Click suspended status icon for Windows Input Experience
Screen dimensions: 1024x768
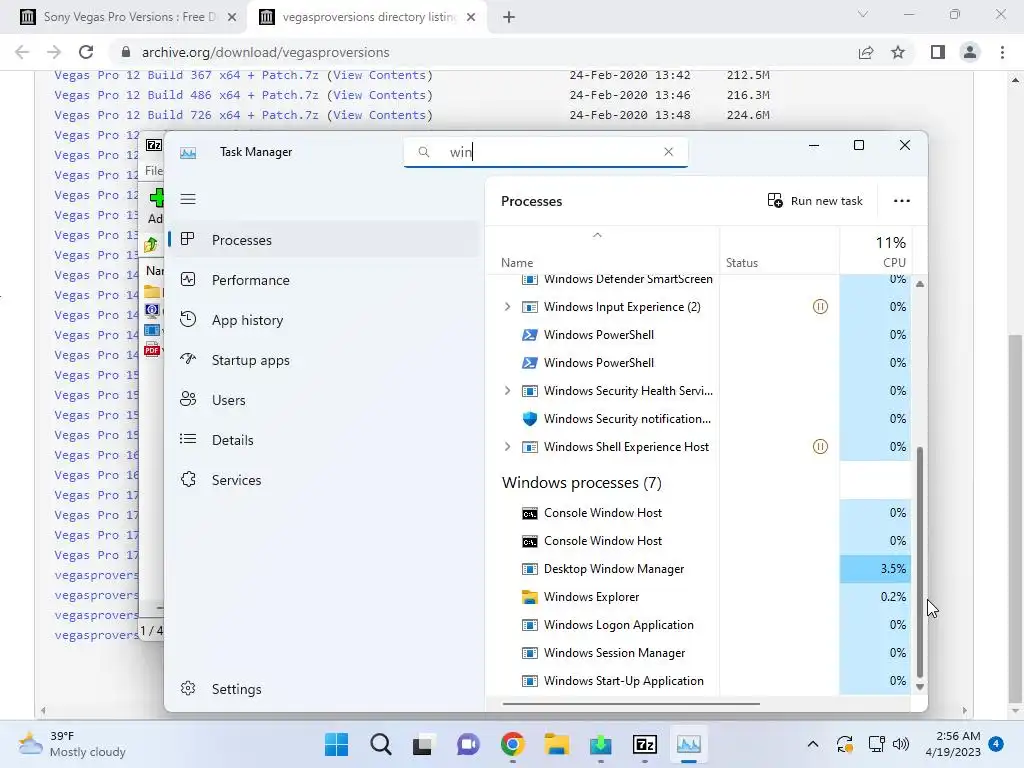[820, 306]
